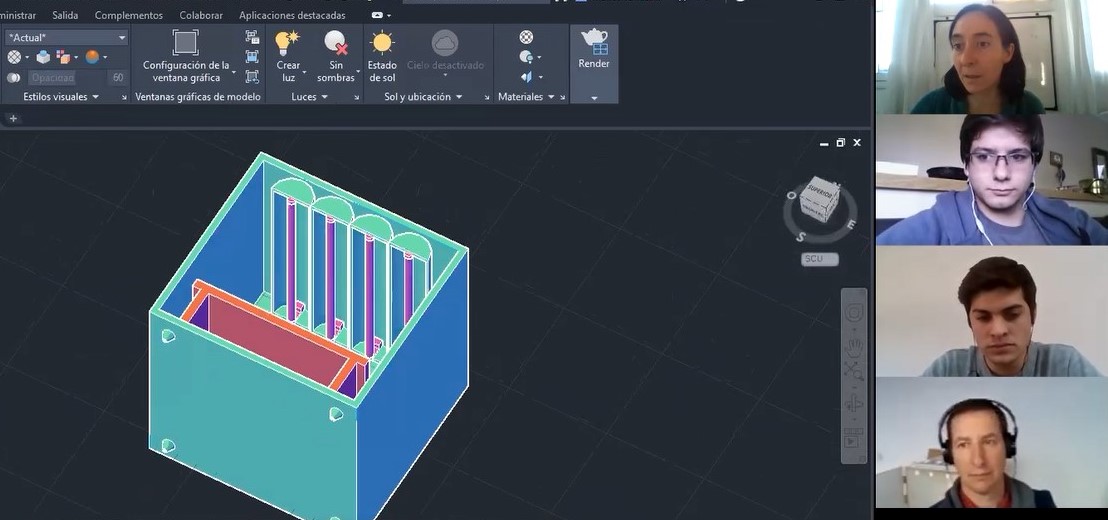
Task: Click the colored cubes edge style icon
Action: 64,57
